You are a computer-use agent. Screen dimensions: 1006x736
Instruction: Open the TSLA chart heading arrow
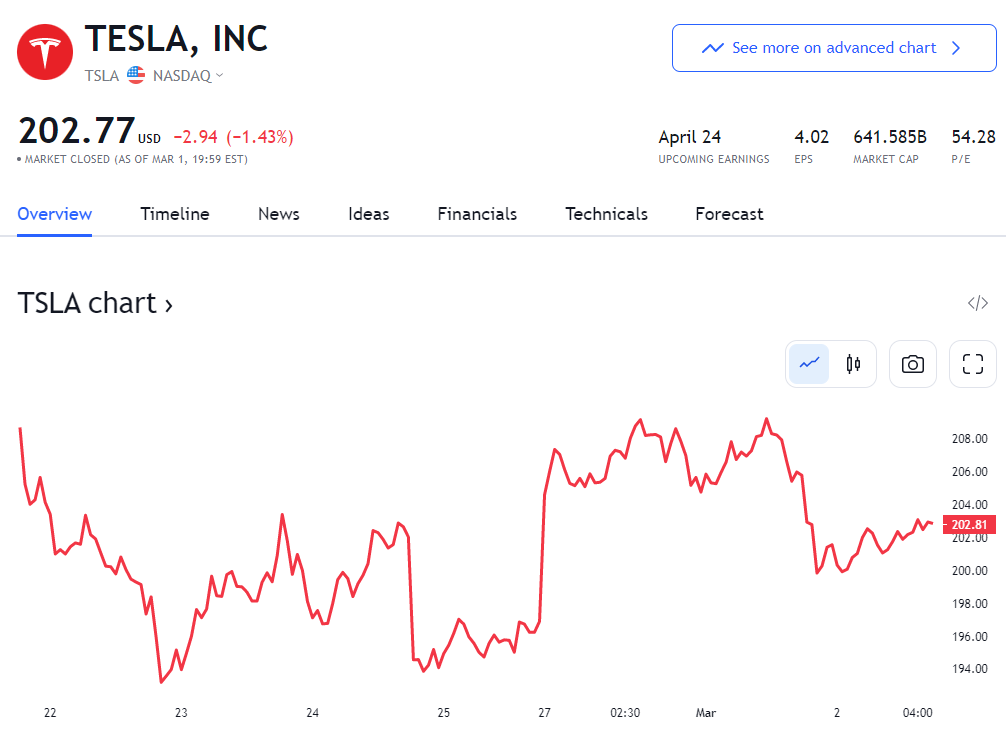click(x=169, y=304)
